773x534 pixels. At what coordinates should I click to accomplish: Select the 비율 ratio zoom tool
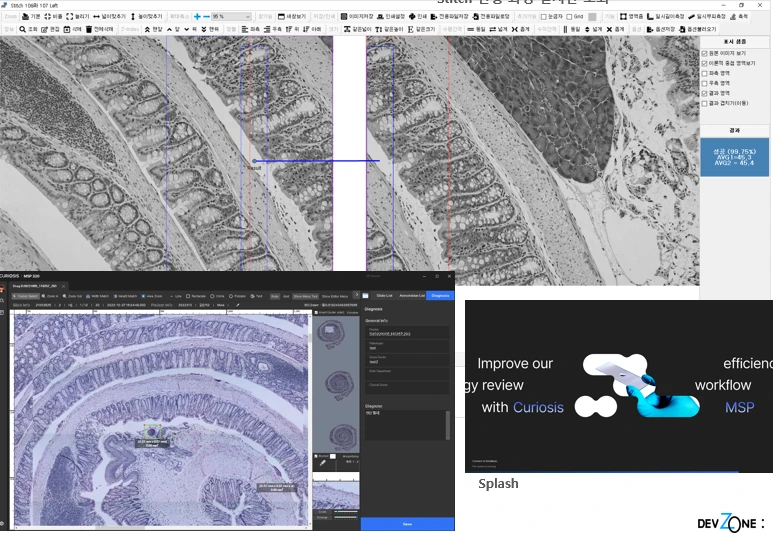53,16
